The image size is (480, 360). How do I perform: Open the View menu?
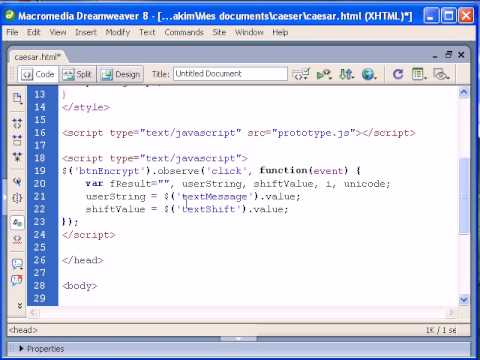click(58, 32)
